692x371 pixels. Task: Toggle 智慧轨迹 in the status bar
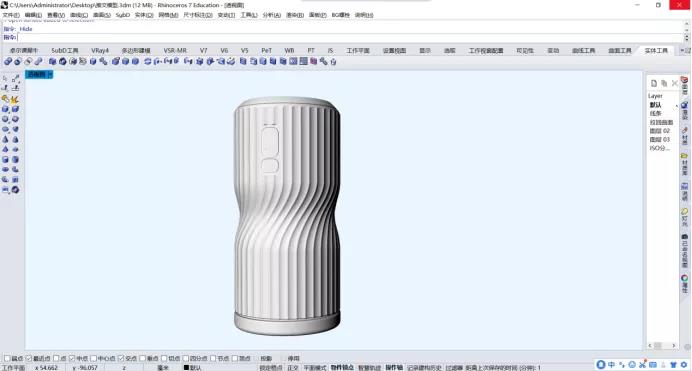[369, 367]
